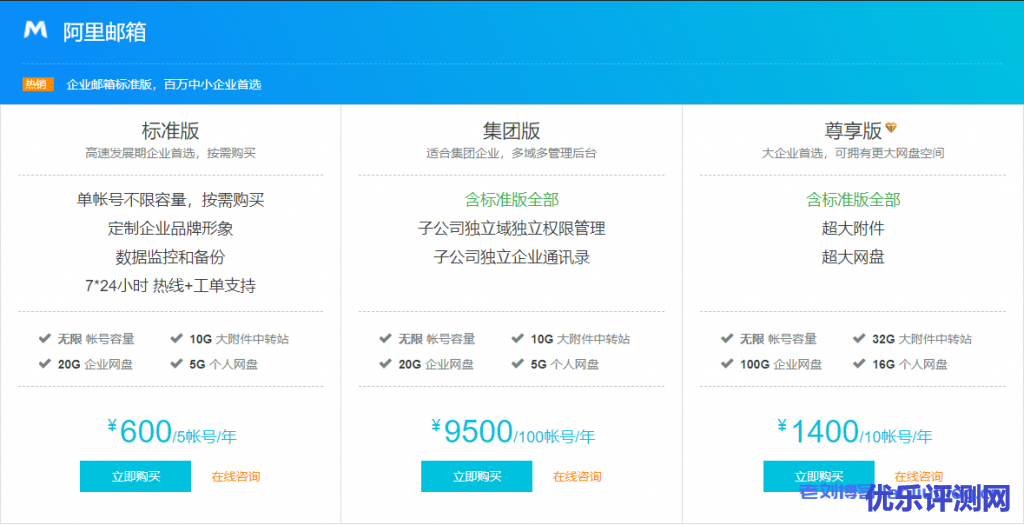This screenshot has width=1024, height=525.
Task: Click the Ali Mail M logo icon
Action: click(x=36, y=30)
